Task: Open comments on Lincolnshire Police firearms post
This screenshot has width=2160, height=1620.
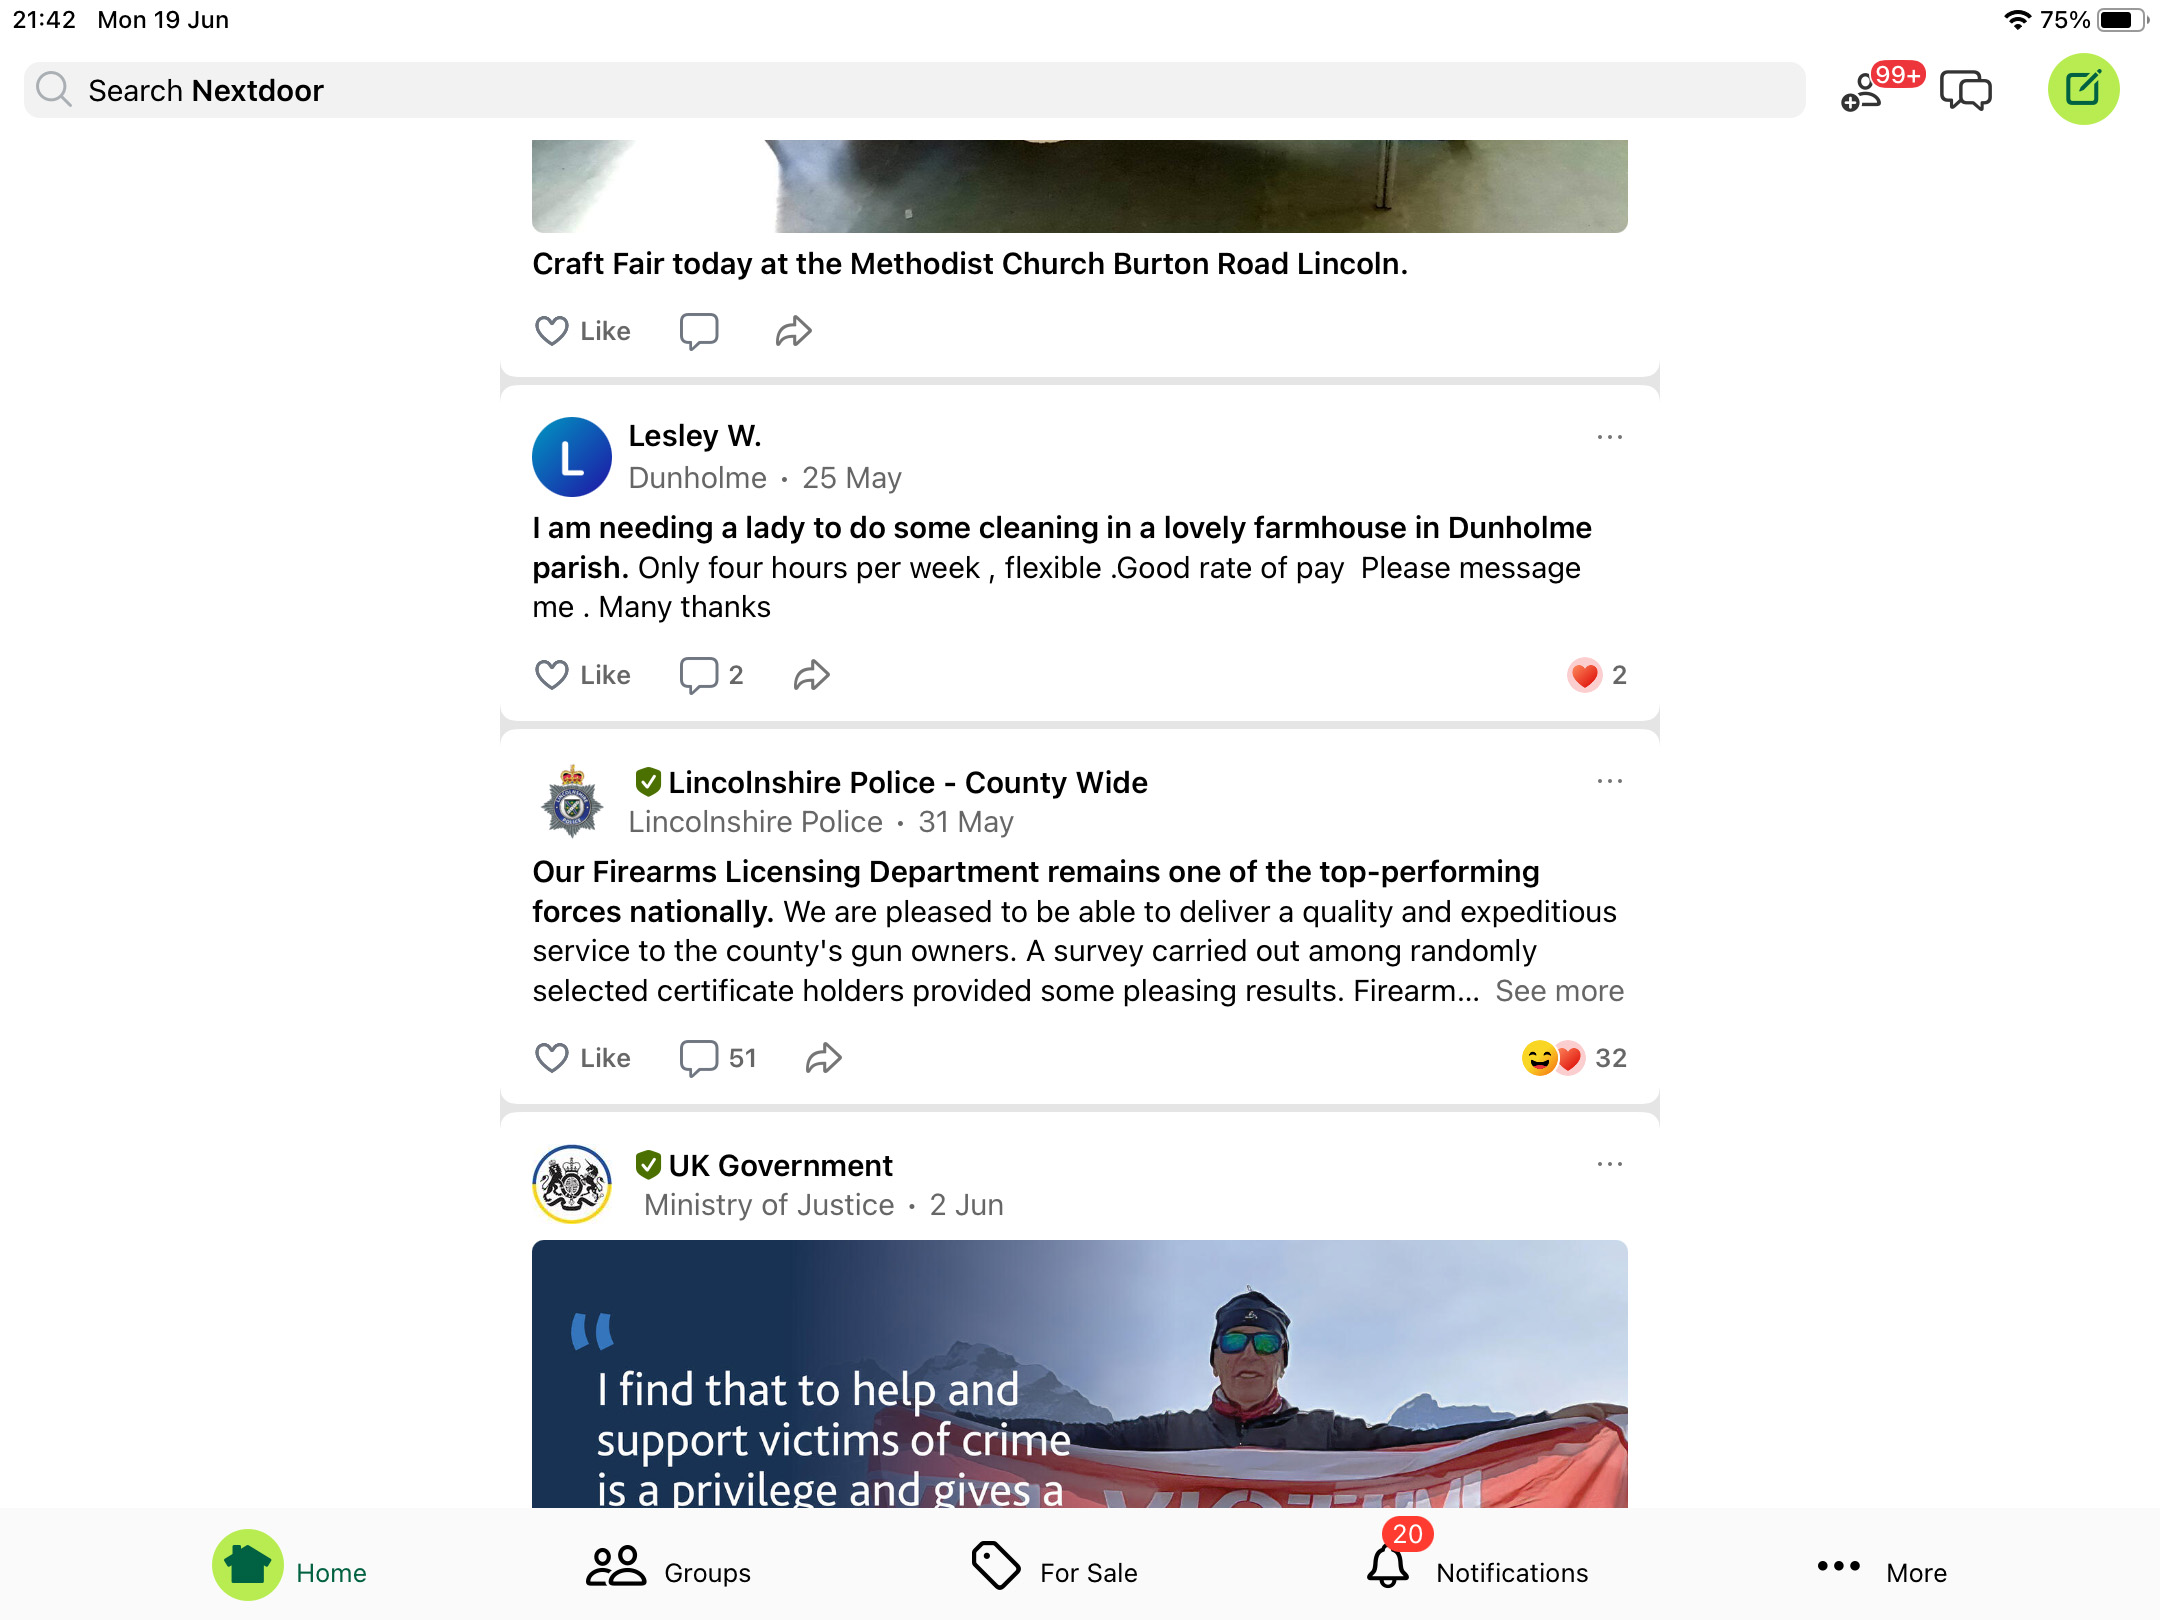Action: tap(717, 1058)
